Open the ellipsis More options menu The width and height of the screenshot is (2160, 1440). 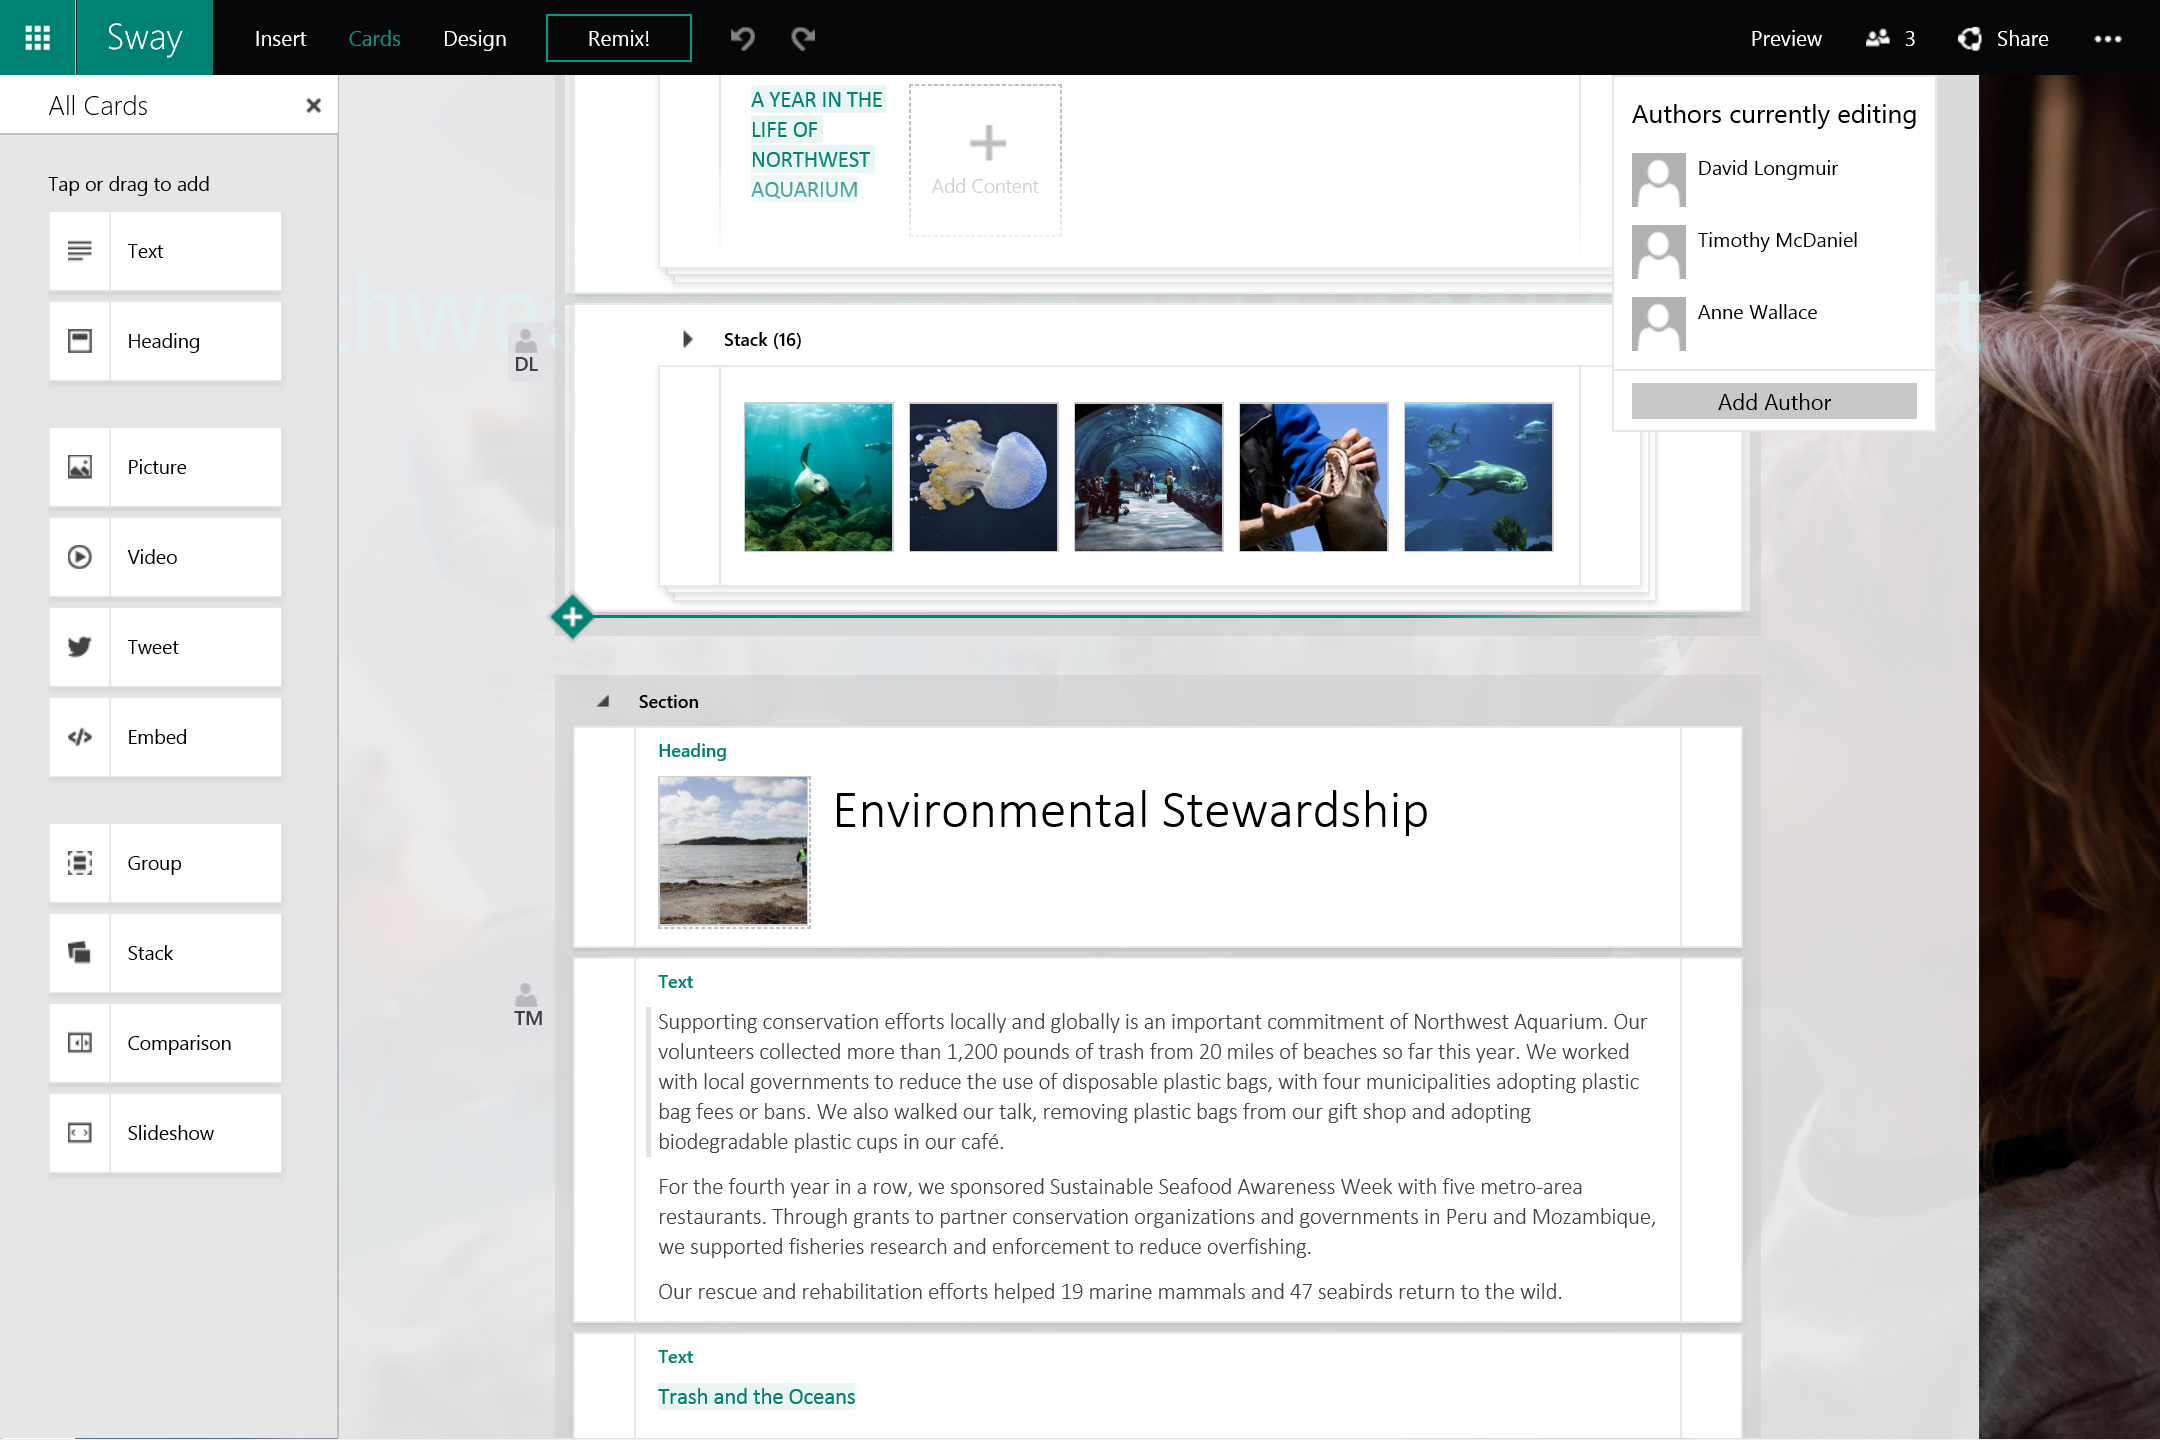[2109, 38]
